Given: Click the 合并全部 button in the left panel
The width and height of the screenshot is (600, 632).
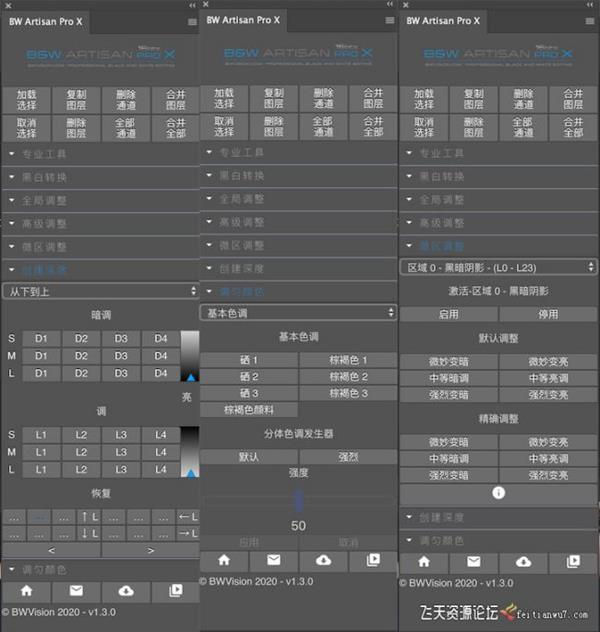Looking at the screenshot, I should [x=176, y=128].
